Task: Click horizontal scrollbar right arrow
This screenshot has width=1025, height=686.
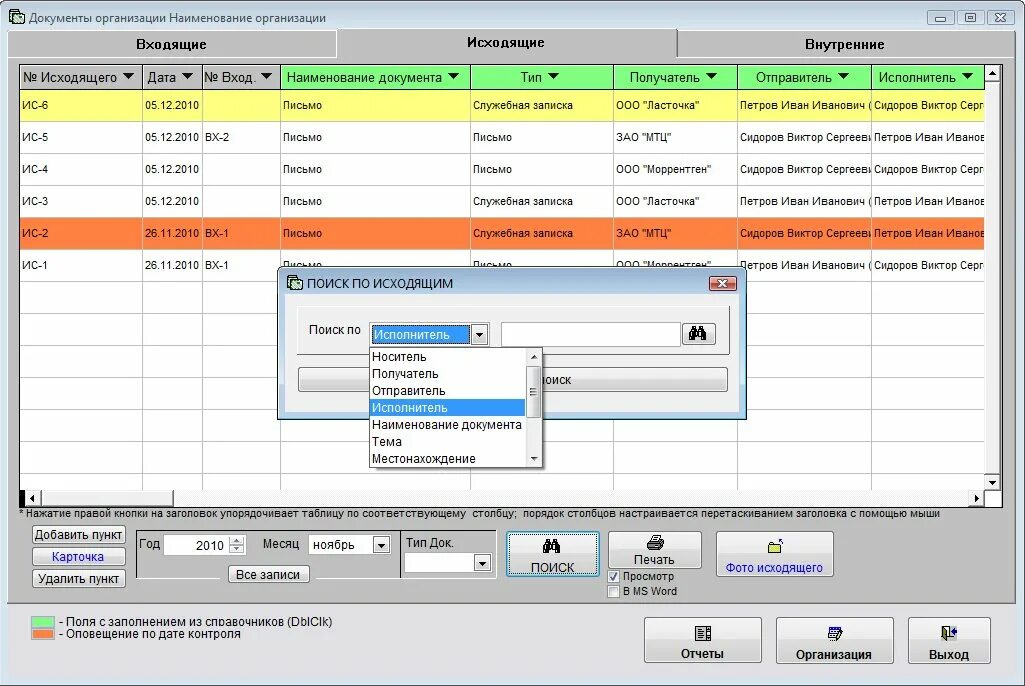Action: pyautogui.click(x=976, y=498)
